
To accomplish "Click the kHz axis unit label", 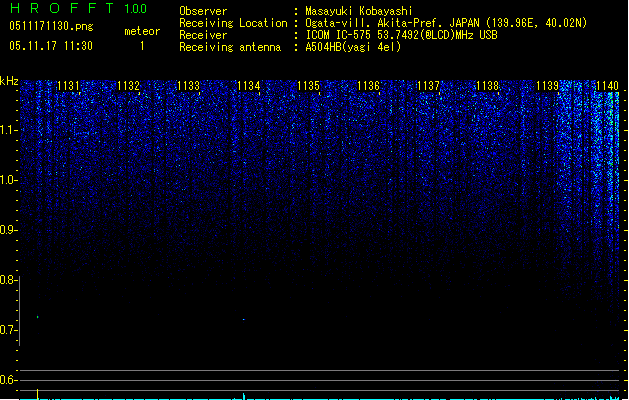I will pyautogui.click(x=9, y=81).
